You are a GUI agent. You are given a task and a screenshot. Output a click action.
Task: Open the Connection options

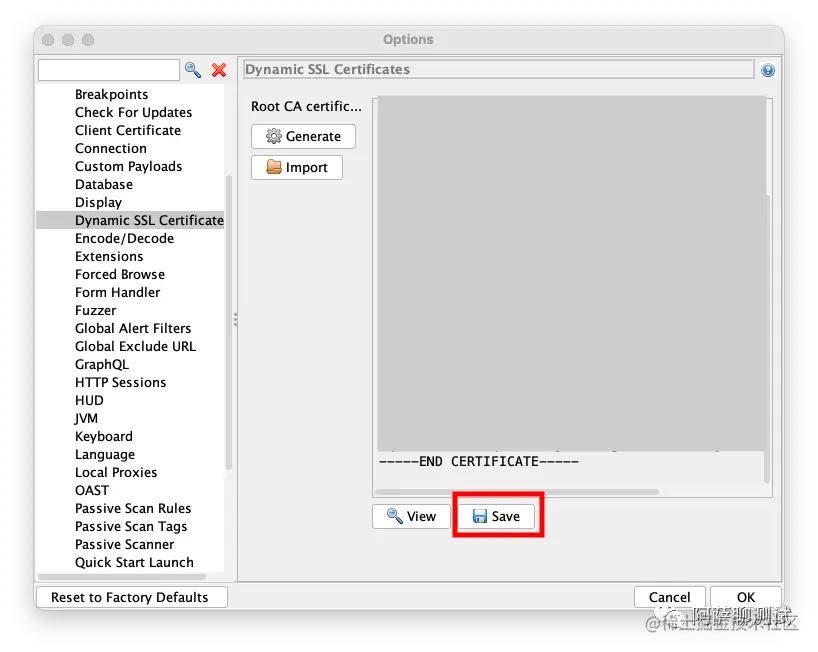111,149
